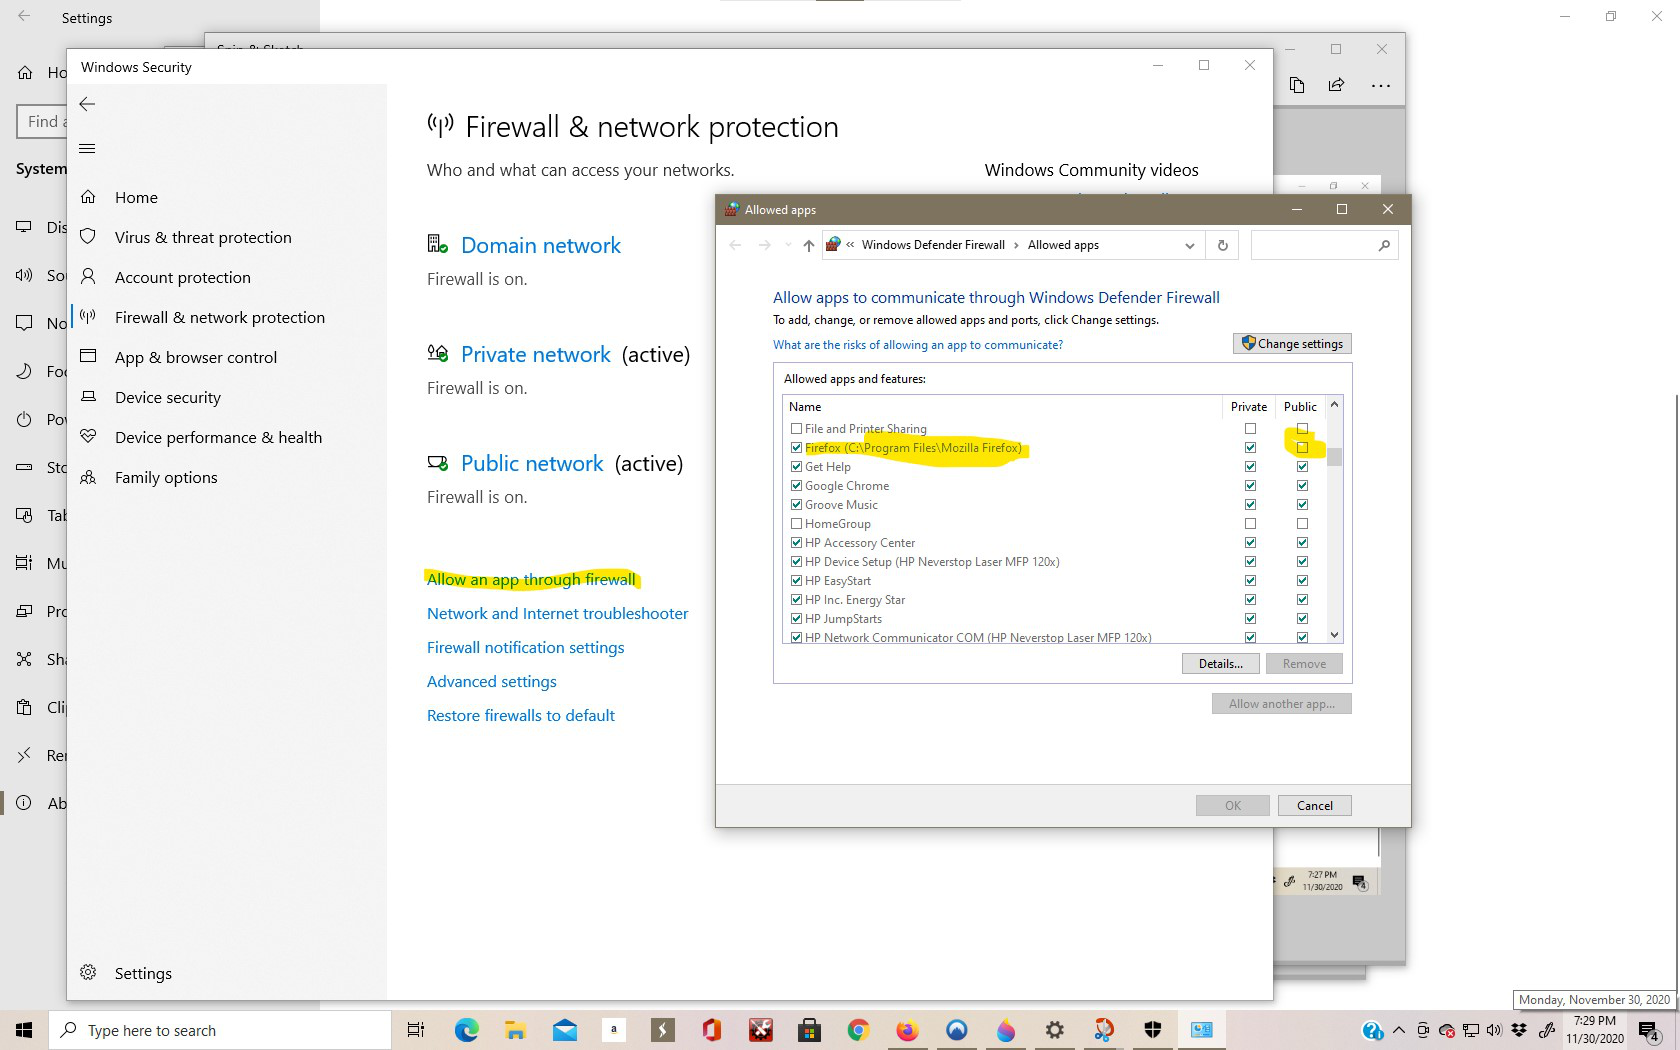Image resolution: width=1680 pixels, height=1050 pixels.
Task: Click the back arrow in Windows Security
Action: [x=87, y=104]
